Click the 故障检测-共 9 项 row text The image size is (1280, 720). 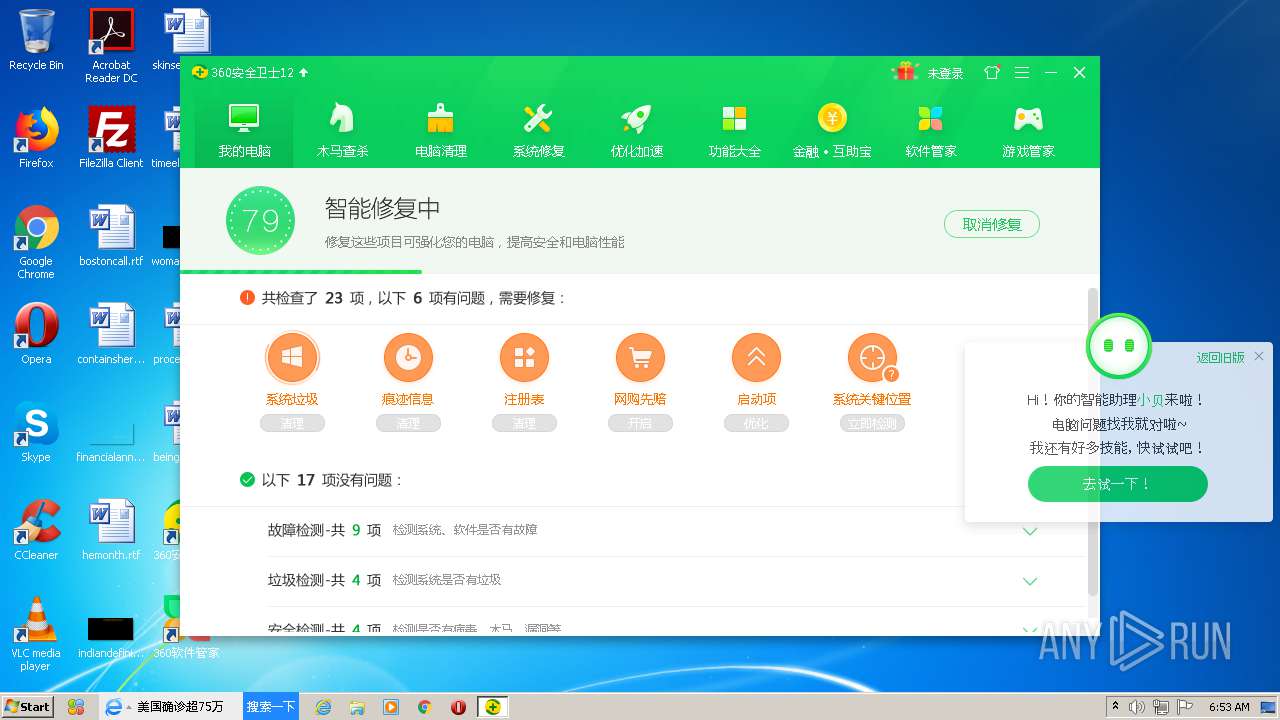[324, 530]
